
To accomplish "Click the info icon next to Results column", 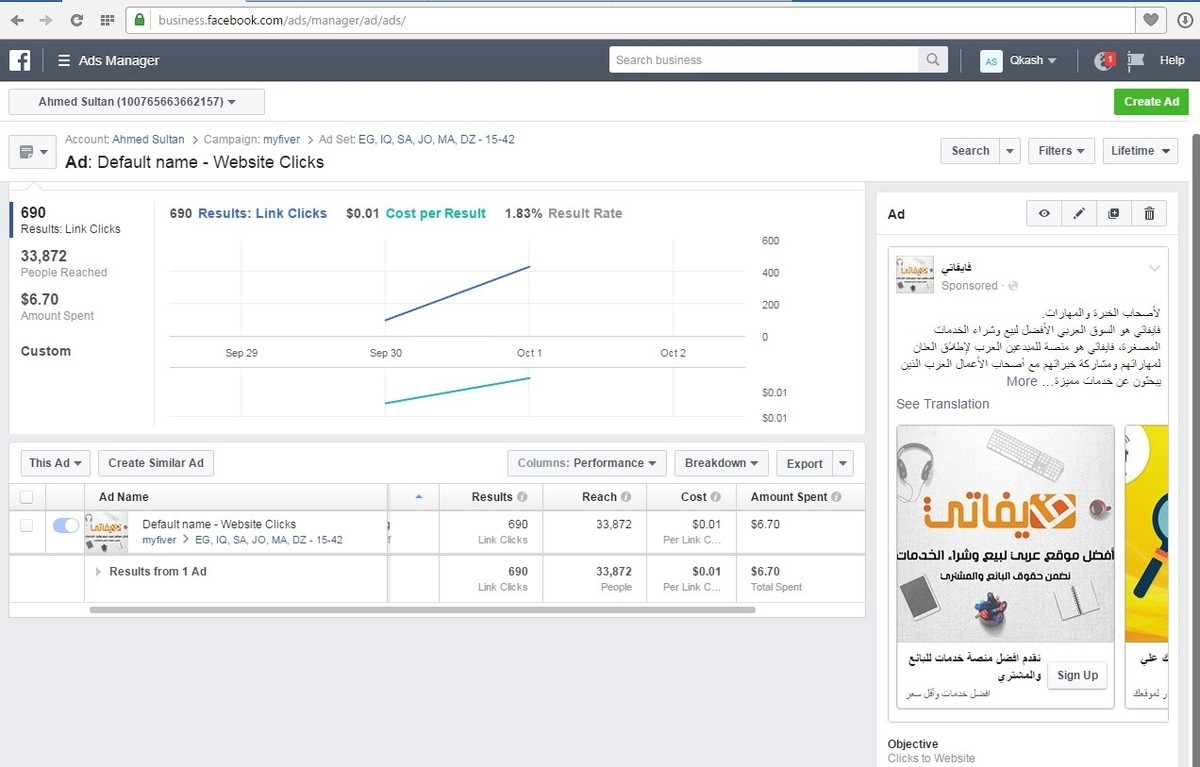I will pos(522,496).
